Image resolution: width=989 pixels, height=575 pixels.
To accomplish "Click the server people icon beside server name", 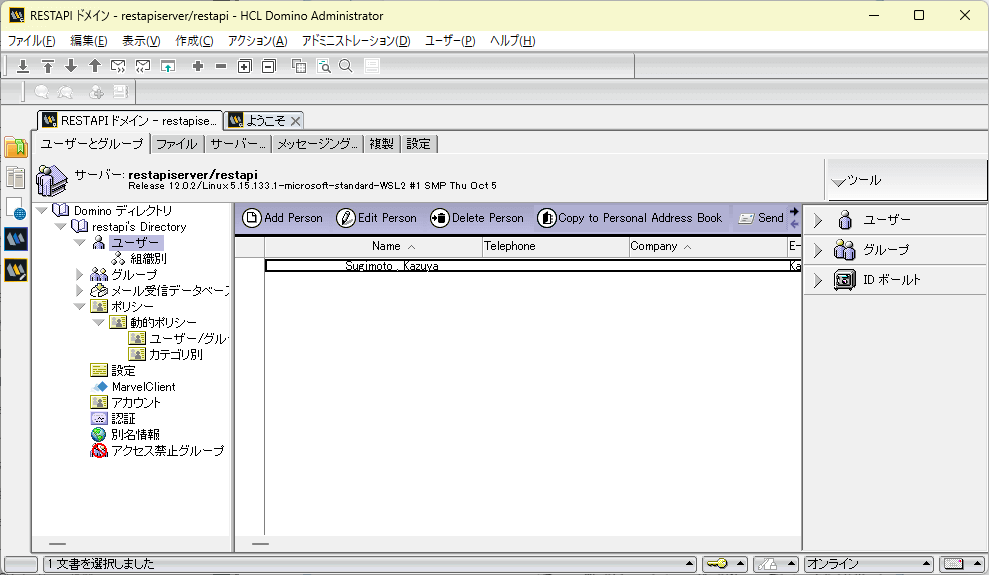I will point(52,180).
